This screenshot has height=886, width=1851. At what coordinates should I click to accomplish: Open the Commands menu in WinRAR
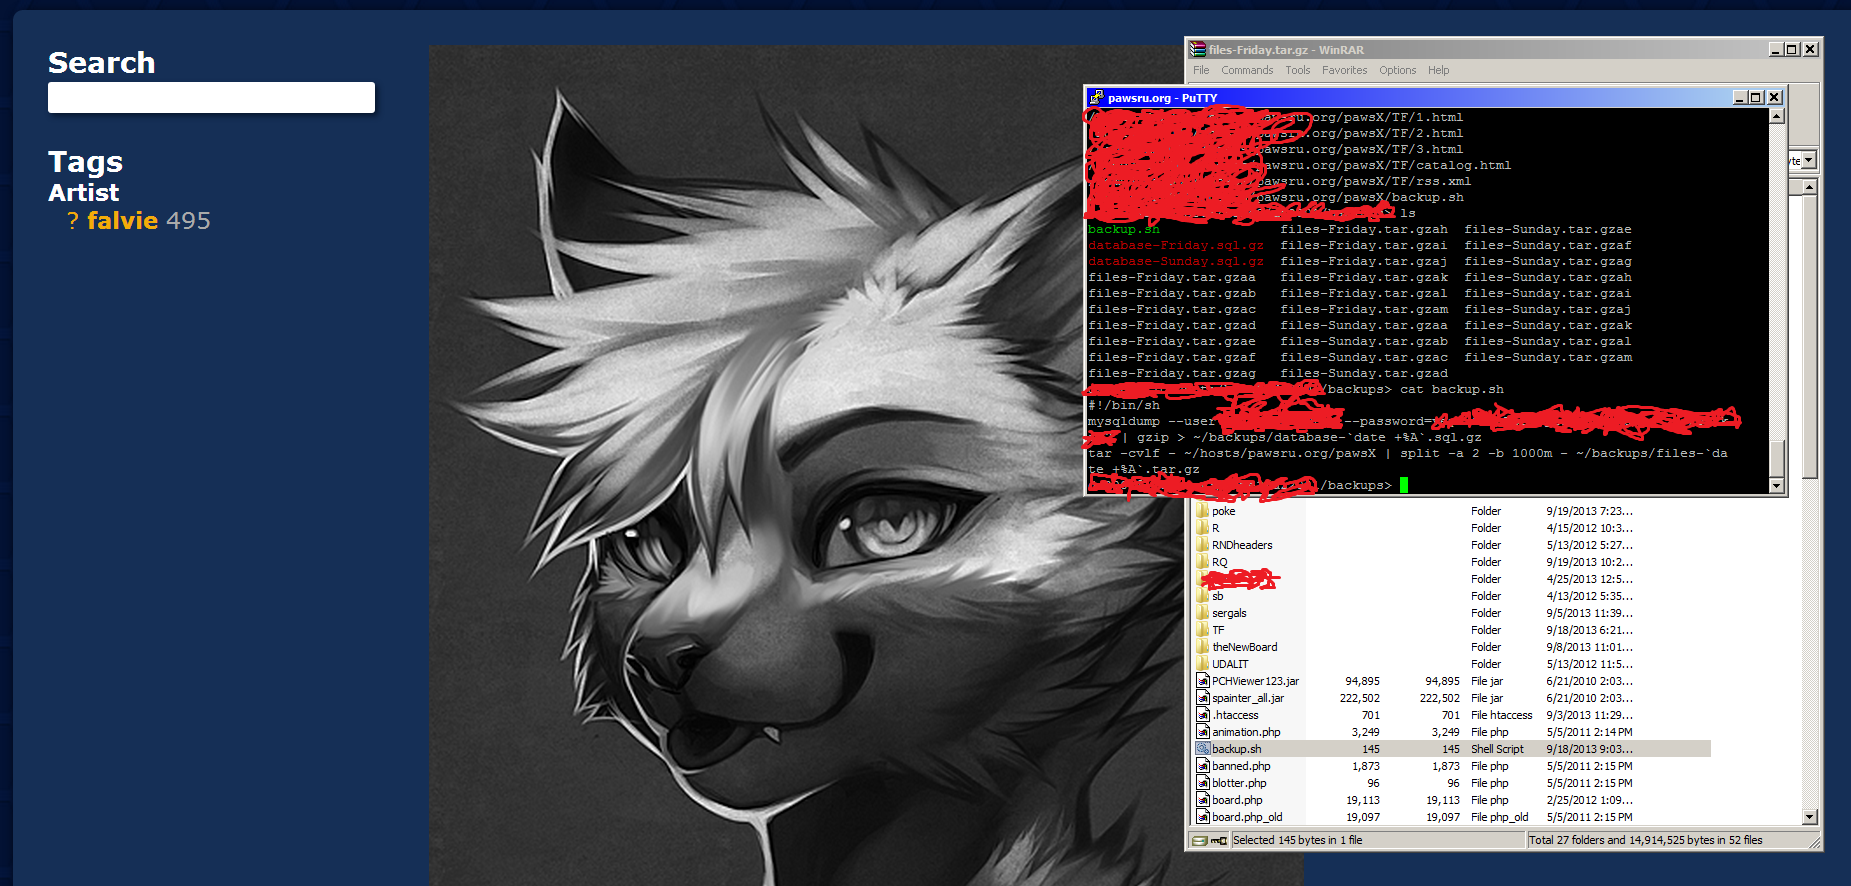[x=1247, y=70]
